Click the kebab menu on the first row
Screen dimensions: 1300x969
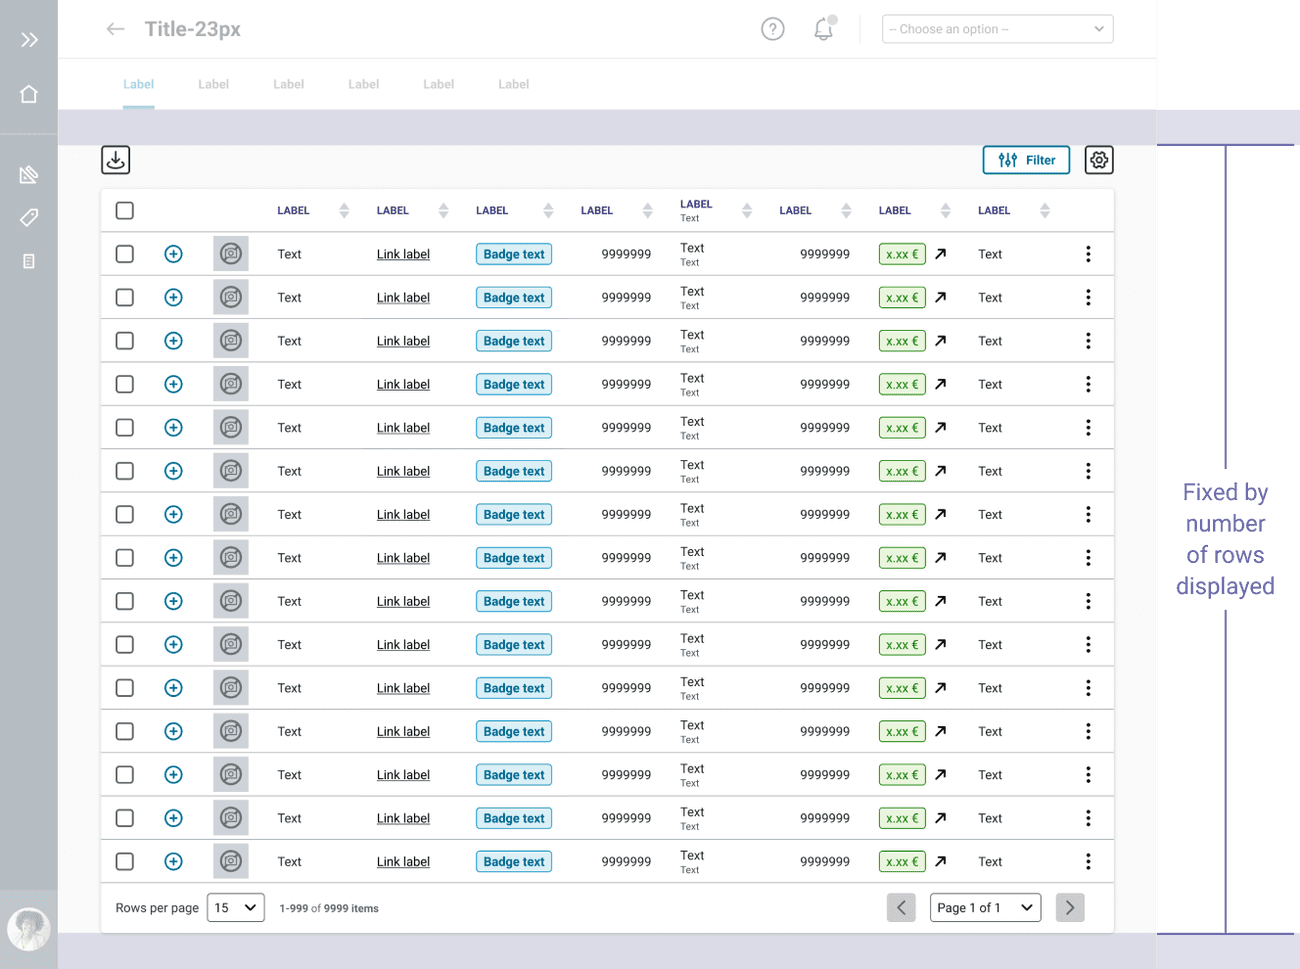tap(1088, 254)
